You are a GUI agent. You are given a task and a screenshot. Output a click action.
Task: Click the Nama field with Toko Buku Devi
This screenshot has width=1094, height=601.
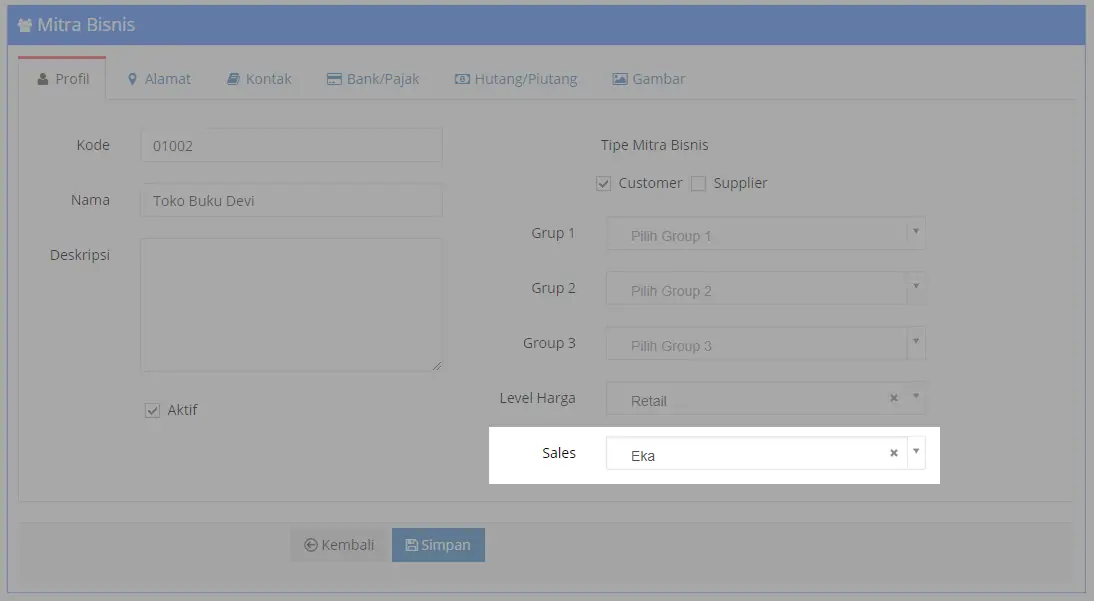click(x=291, y=200)
